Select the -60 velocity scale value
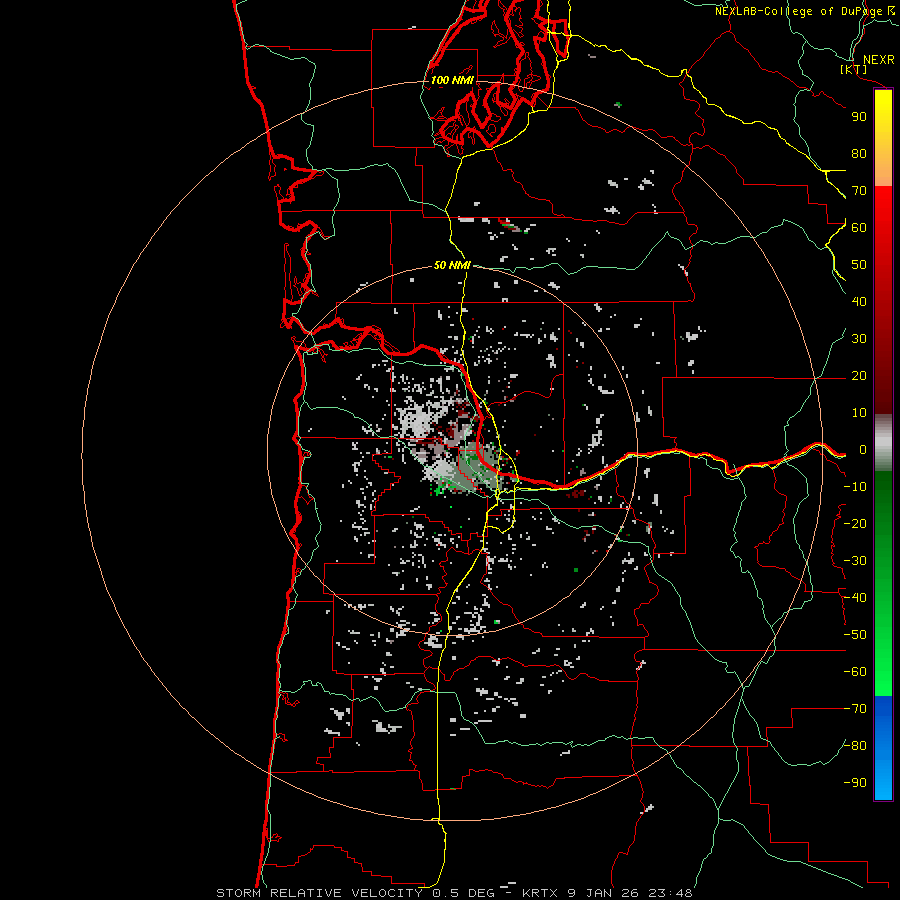The width and height of the screenshot is (900, 900). (855, 672)
